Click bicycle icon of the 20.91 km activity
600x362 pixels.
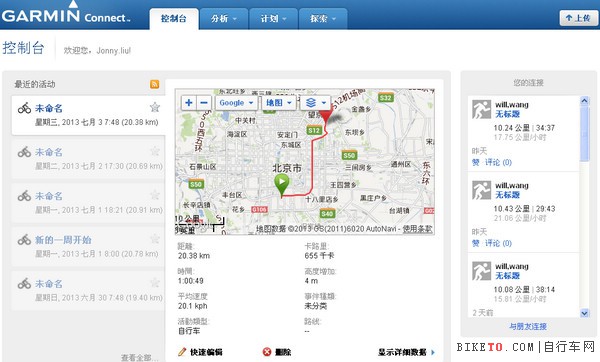(24, 196)
